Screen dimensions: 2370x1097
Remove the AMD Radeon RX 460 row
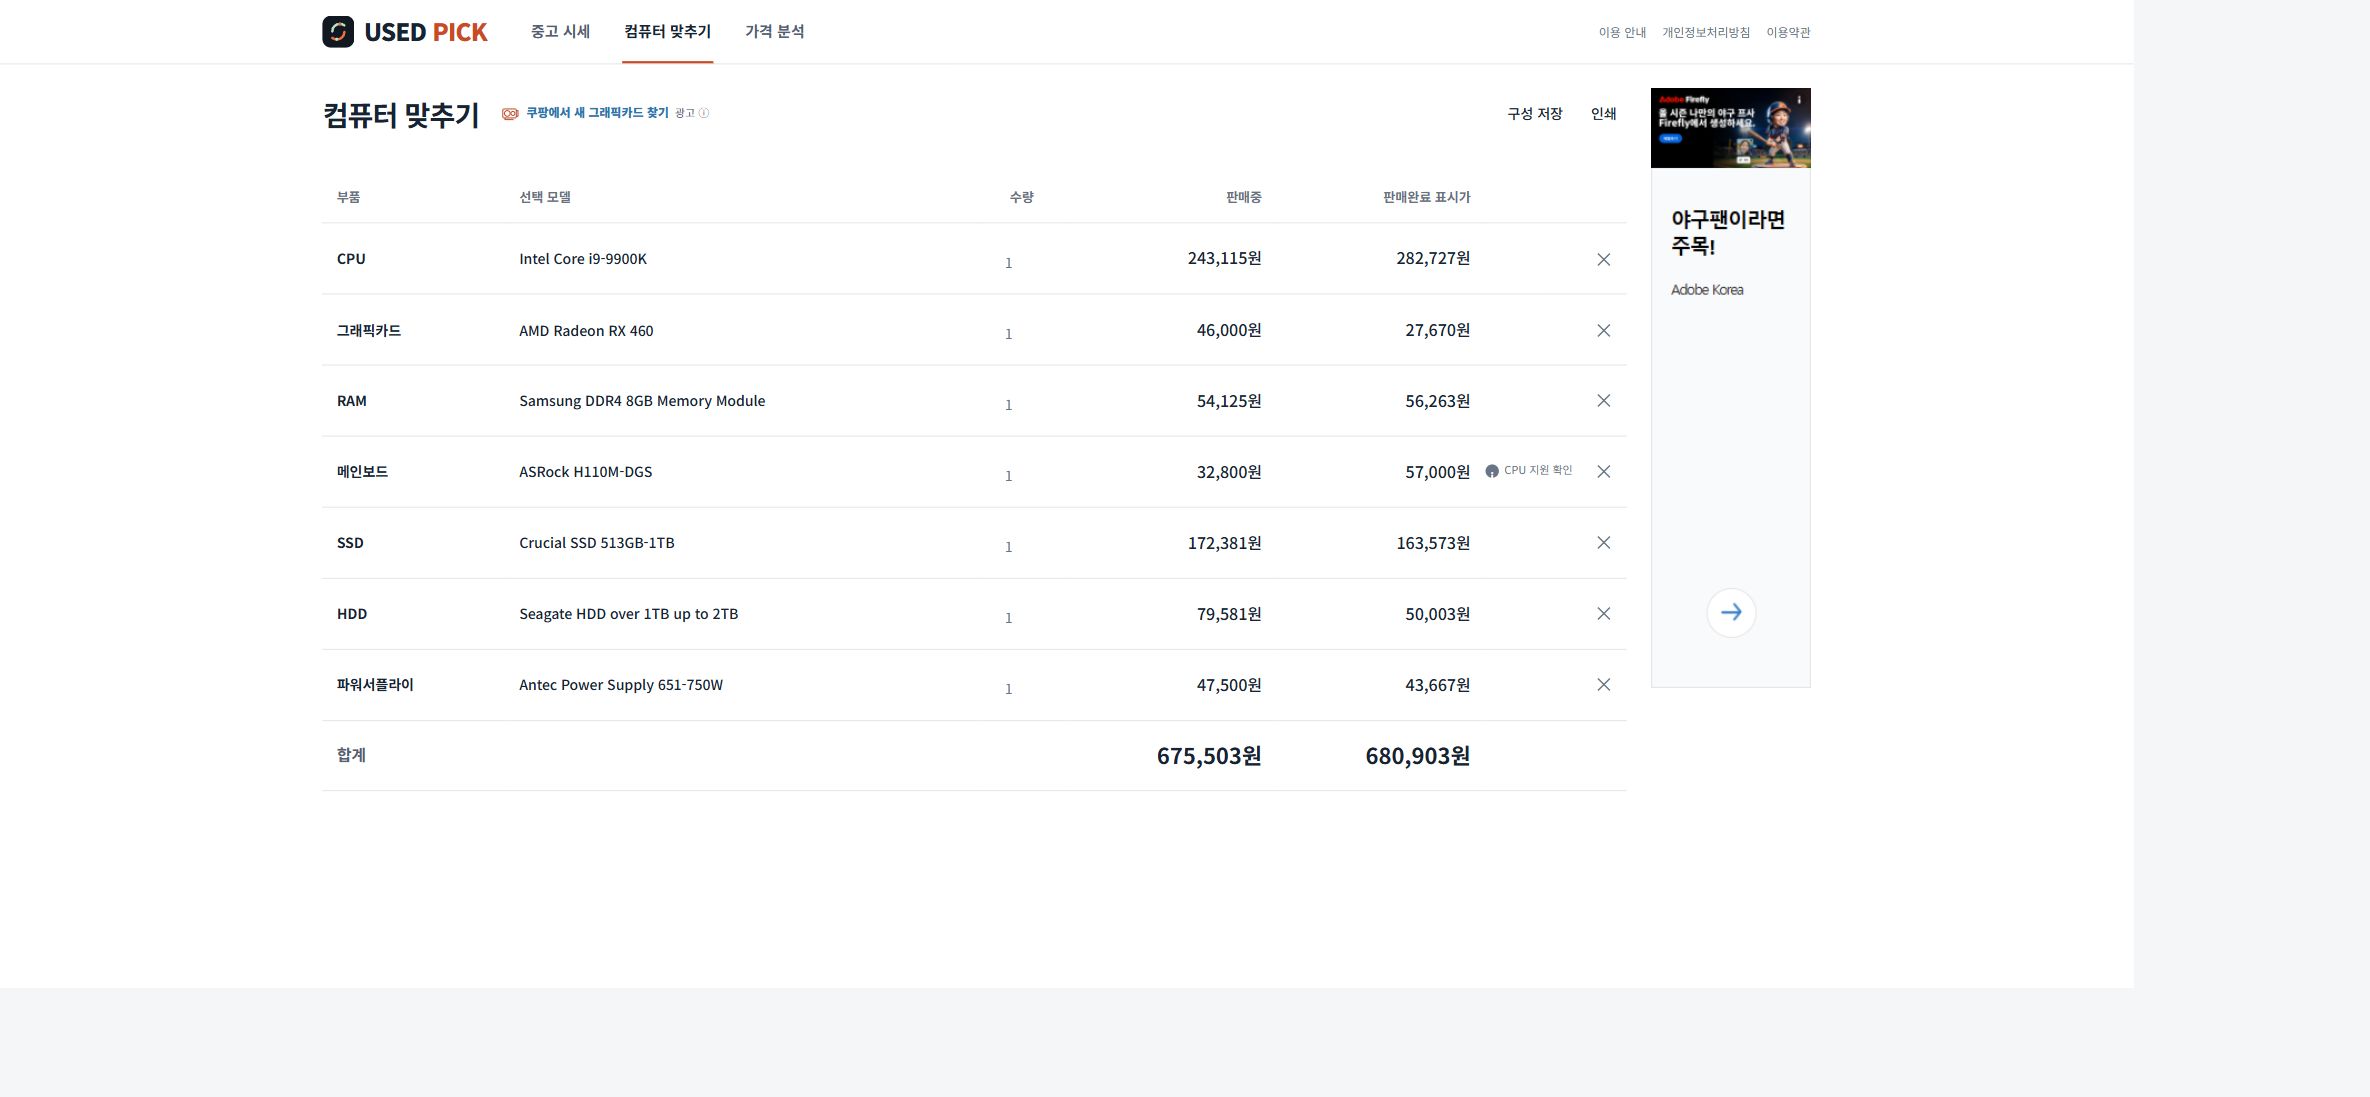1603,330
